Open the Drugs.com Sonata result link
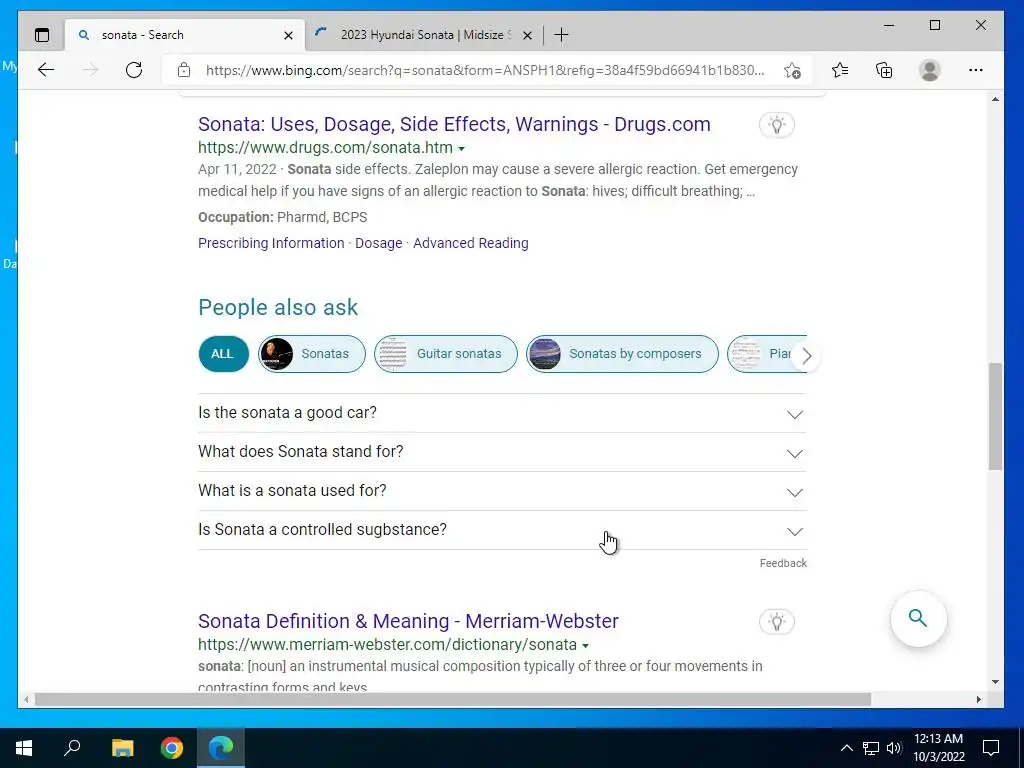 [454, 124]
